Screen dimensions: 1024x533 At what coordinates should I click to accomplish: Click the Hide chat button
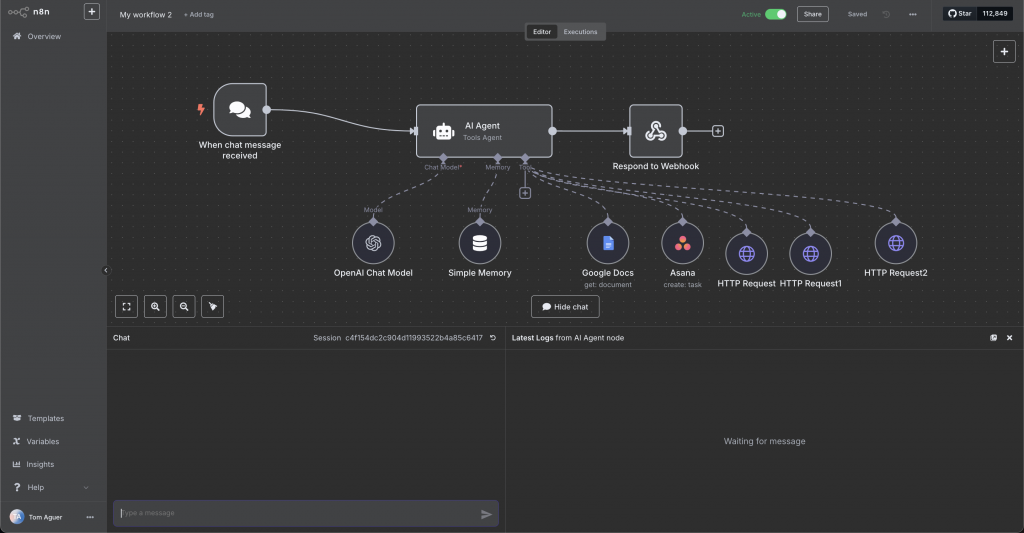coord(565,307)
